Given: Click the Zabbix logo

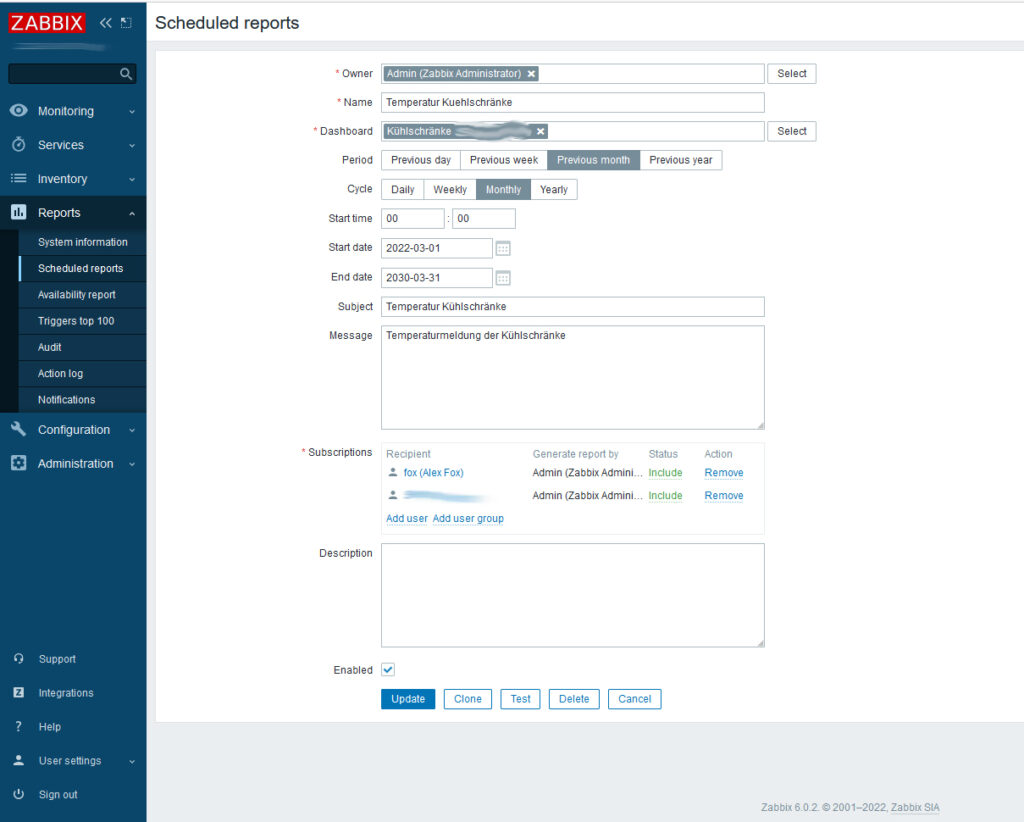Looking at the screenshot, I should tap(47, 23).
